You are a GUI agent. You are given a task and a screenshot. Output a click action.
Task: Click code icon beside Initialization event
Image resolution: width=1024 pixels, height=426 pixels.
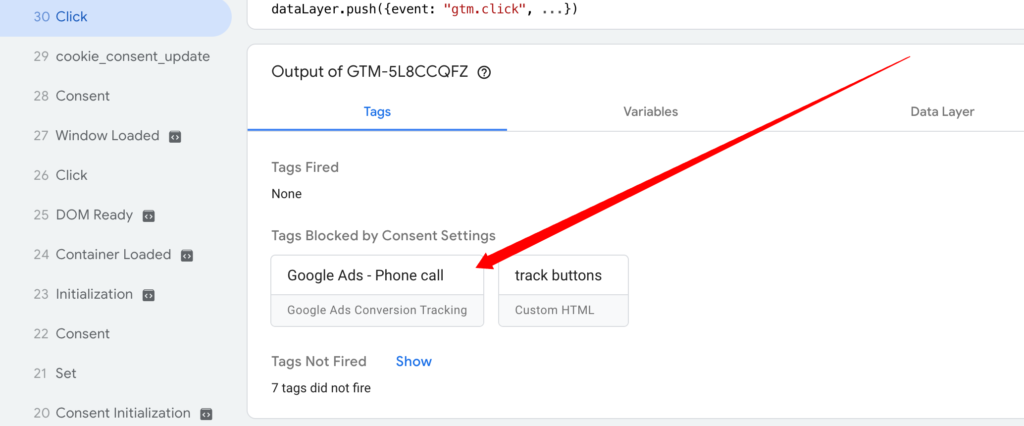(x=149, y=295)
